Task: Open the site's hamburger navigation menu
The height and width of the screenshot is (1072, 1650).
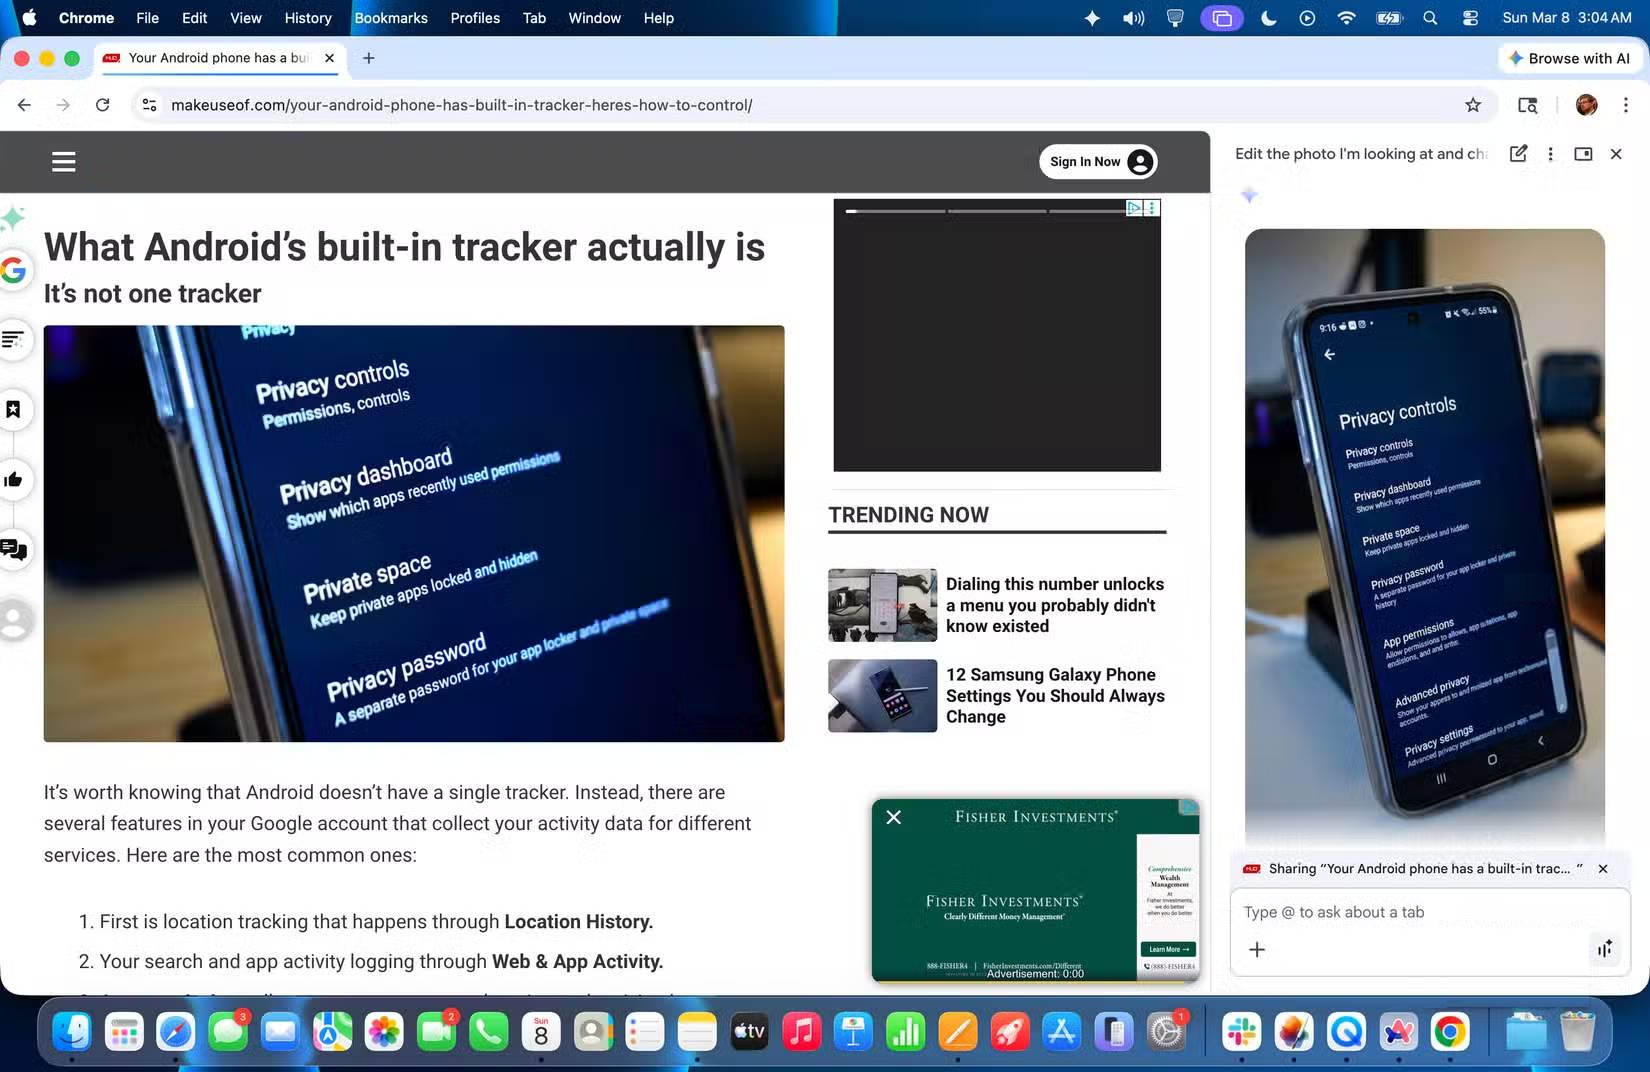Action: coord(63,161)
